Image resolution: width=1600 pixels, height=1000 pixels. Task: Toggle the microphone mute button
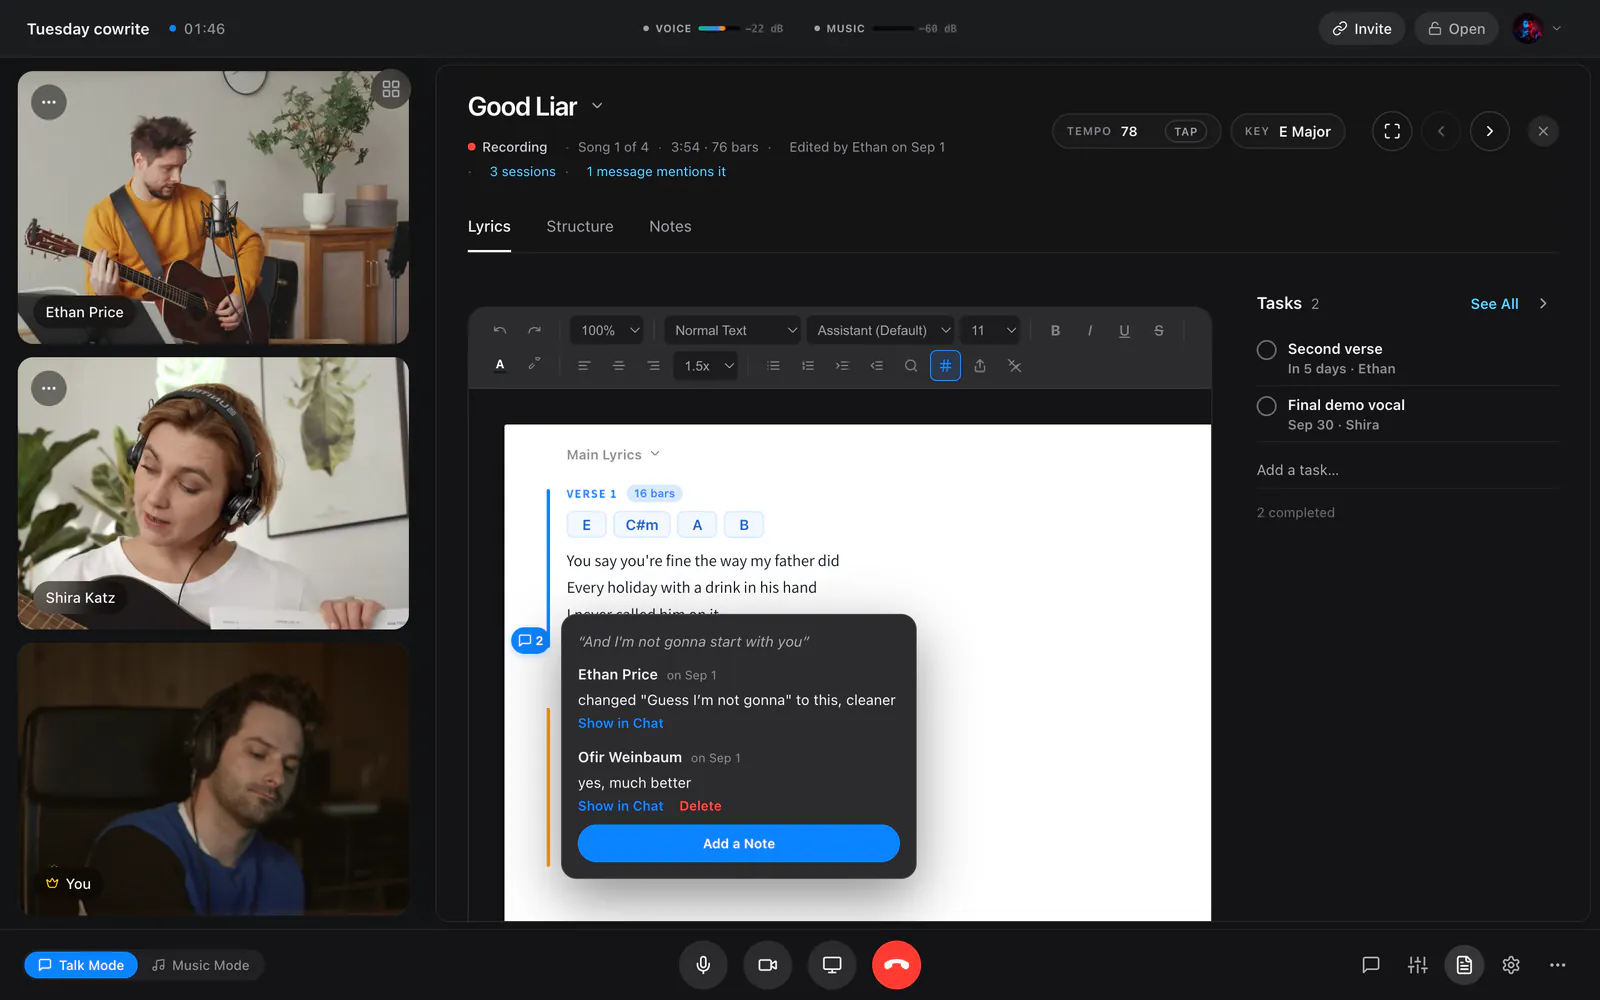[x=703, y=965]
